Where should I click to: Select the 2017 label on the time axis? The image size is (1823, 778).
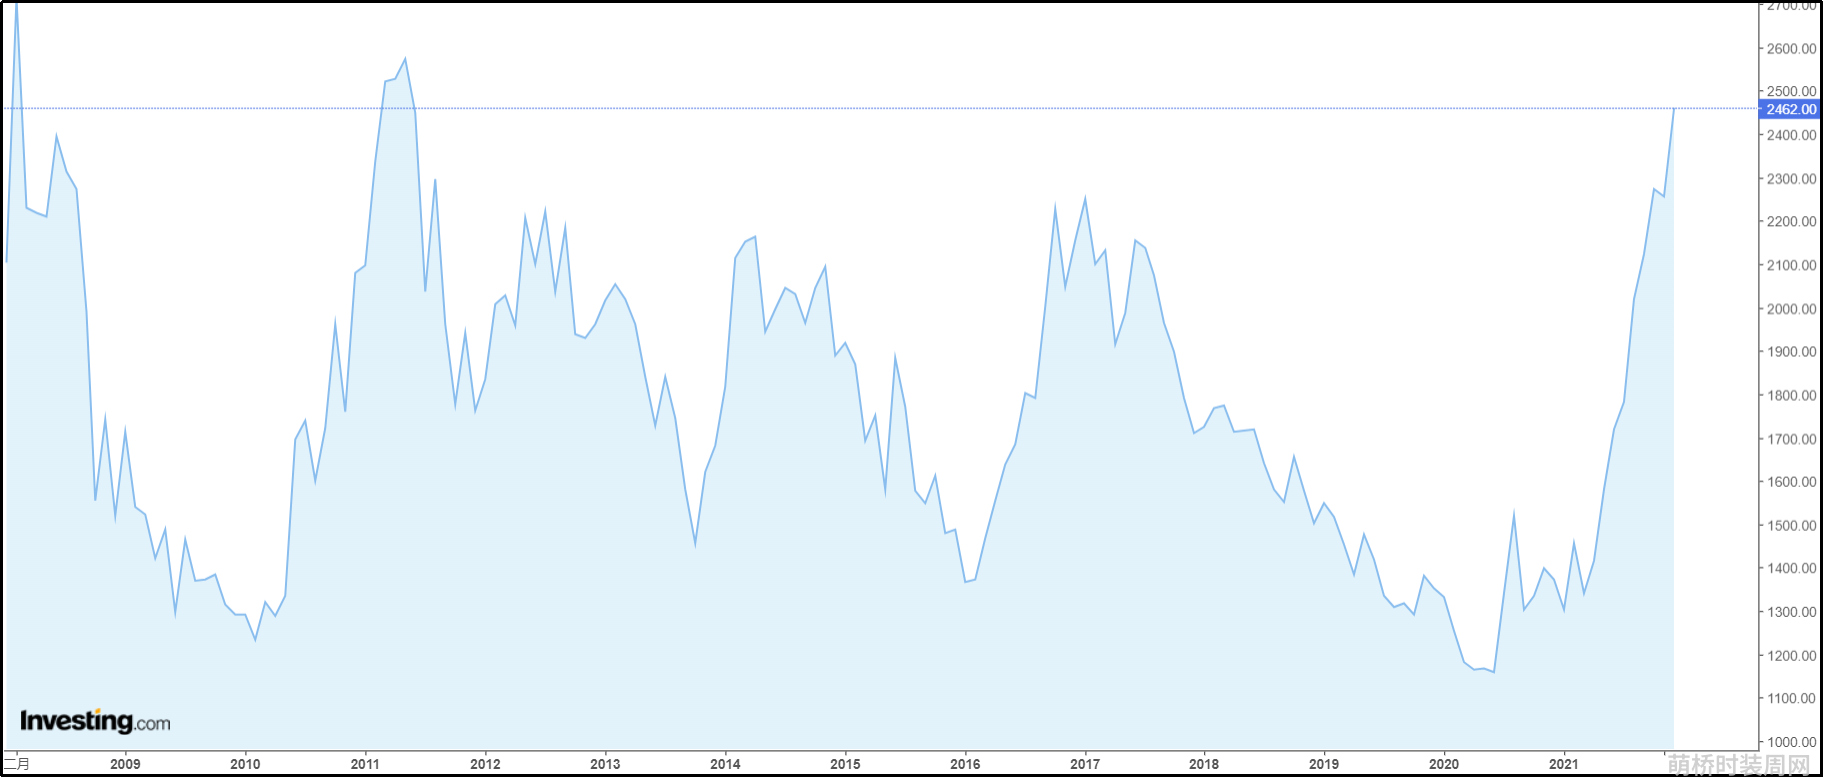1085,764
